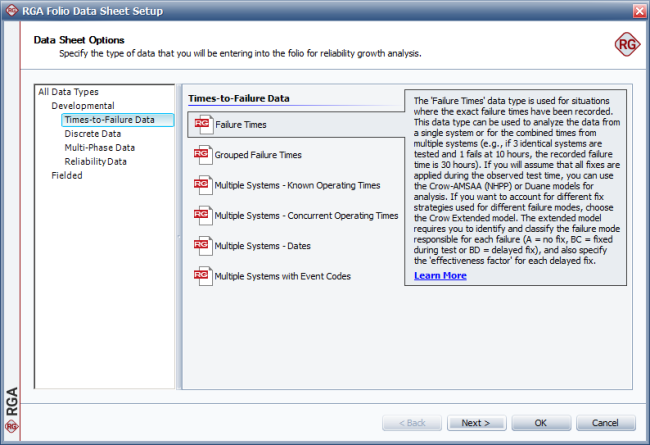Open Multi-Phase Data category
650x445 pixels.
[x=99, y=148]
